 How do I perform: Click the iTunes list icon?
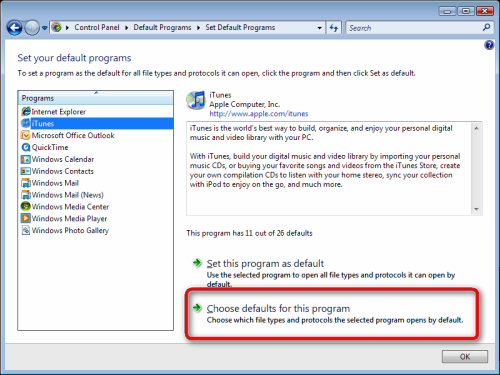tap(26, 123)
